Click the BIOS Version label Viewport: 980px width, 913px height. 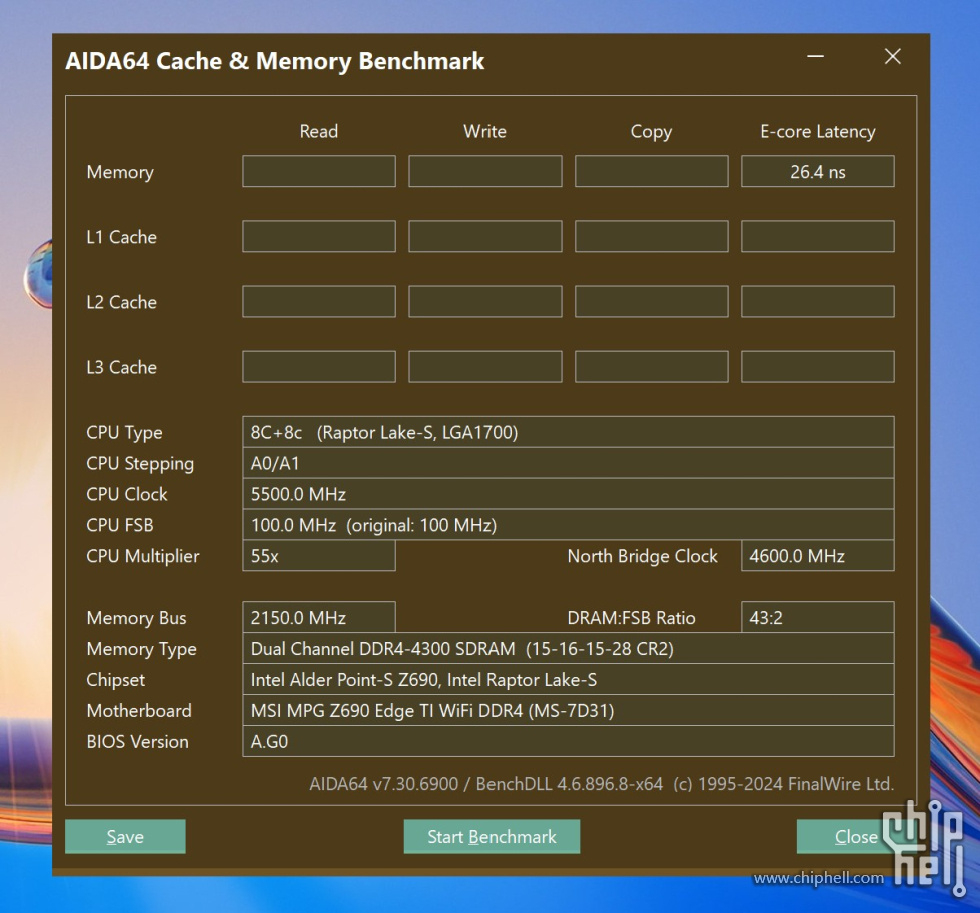pyautogui.click(x=137, y=741)
